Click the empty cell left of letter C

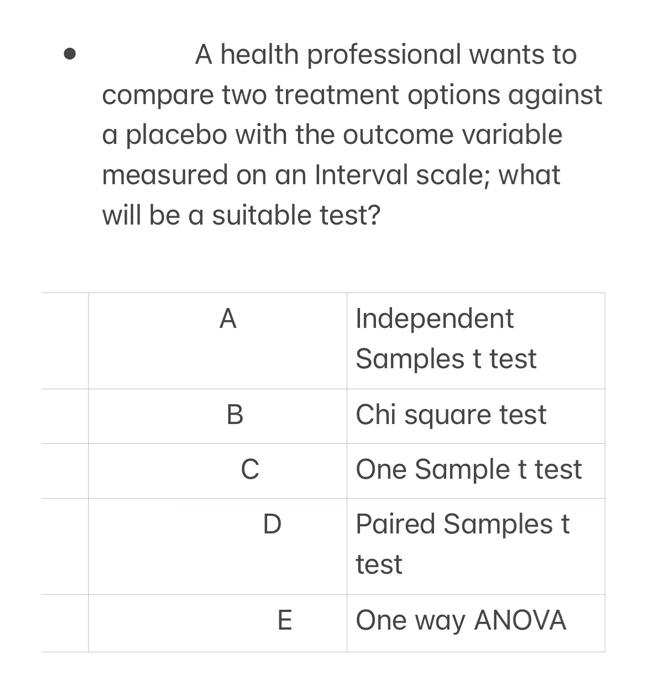pyautogui.click(x=65, y=471)
